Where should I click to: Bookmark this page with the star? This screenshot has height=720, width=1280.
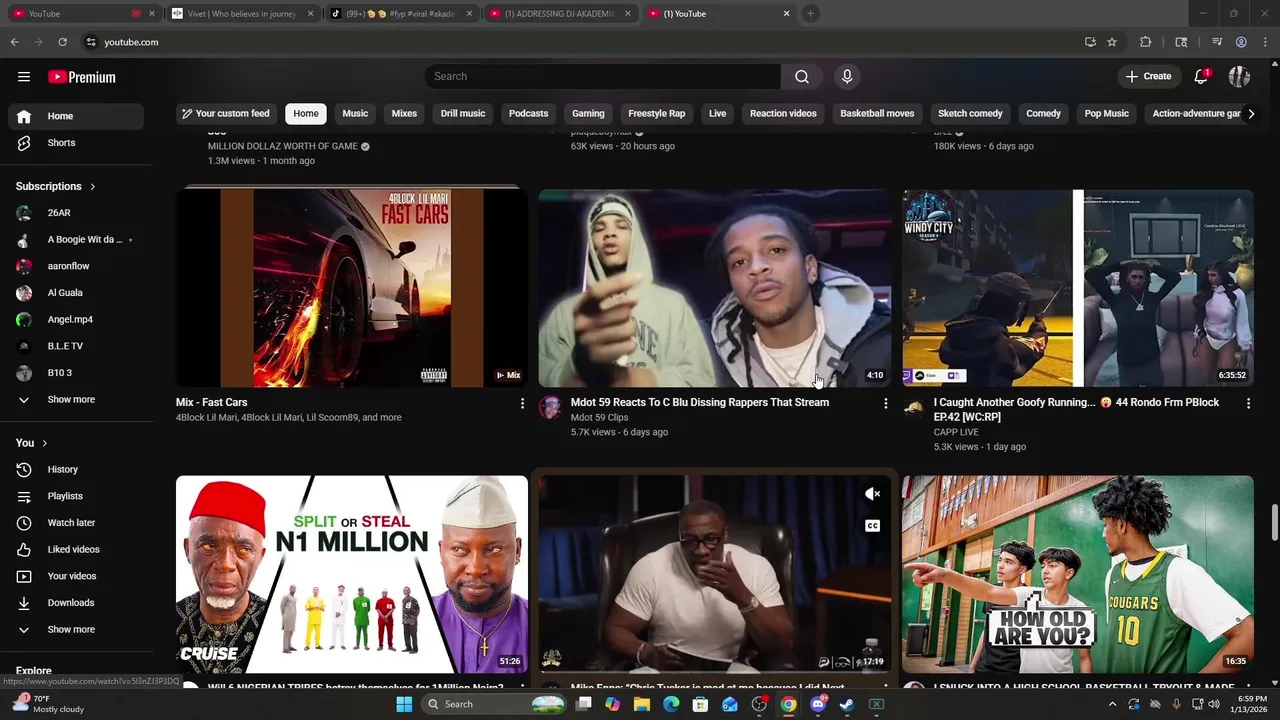[x=1112, y=42]
